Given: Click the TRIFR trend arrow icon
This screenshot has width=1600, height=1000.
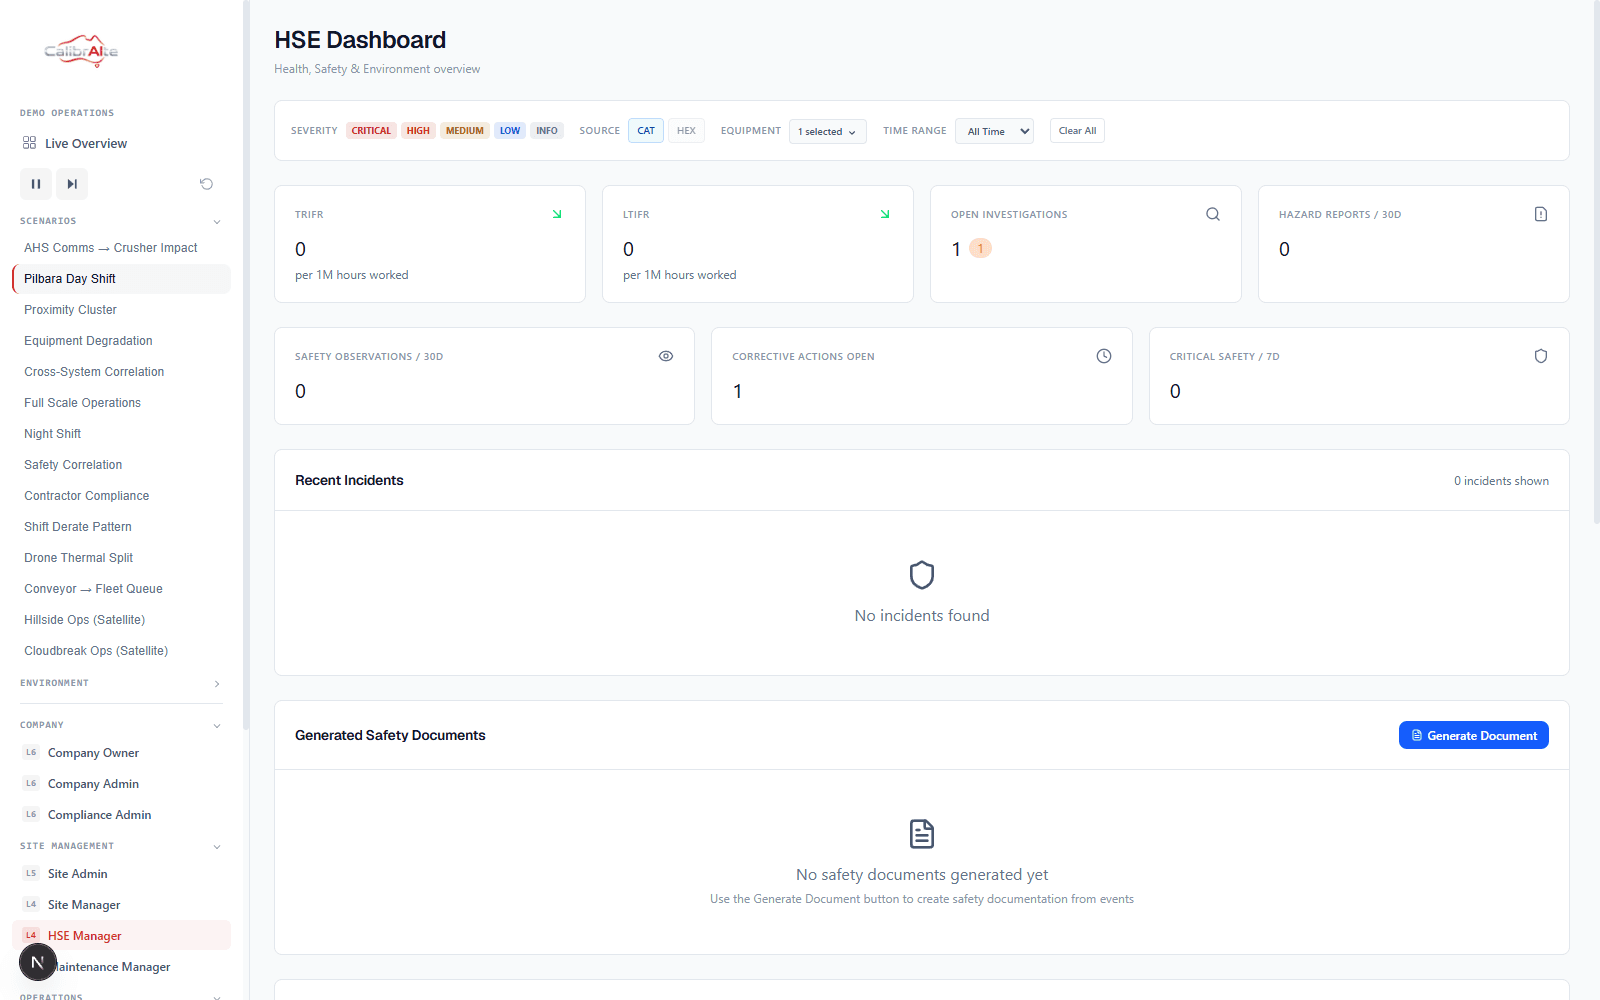Looking at the screenshot, I should coord(557,214).
